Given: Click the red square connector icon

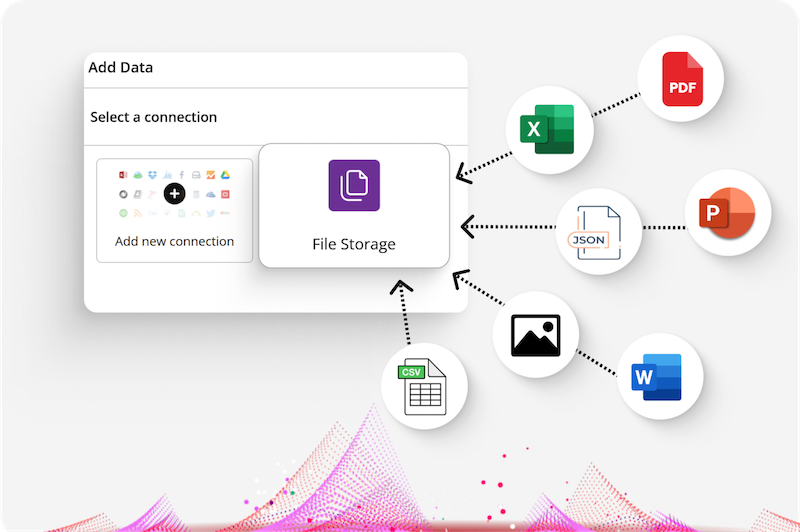Looking at the screenshot, I should (x=225, y=194).
